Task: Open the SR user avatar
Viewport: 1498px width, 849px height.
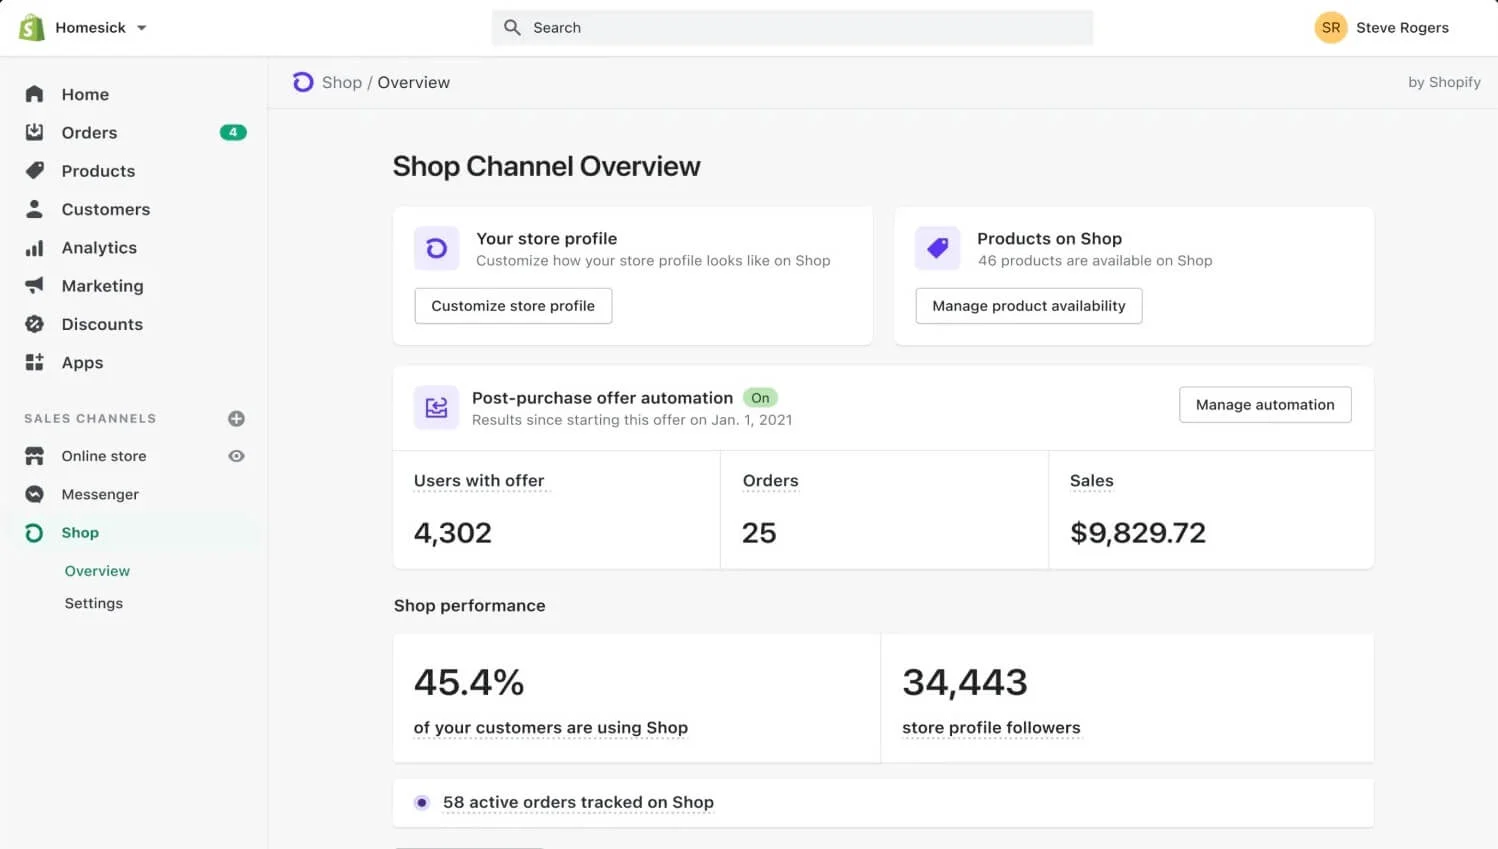Action: (1331, 28)
